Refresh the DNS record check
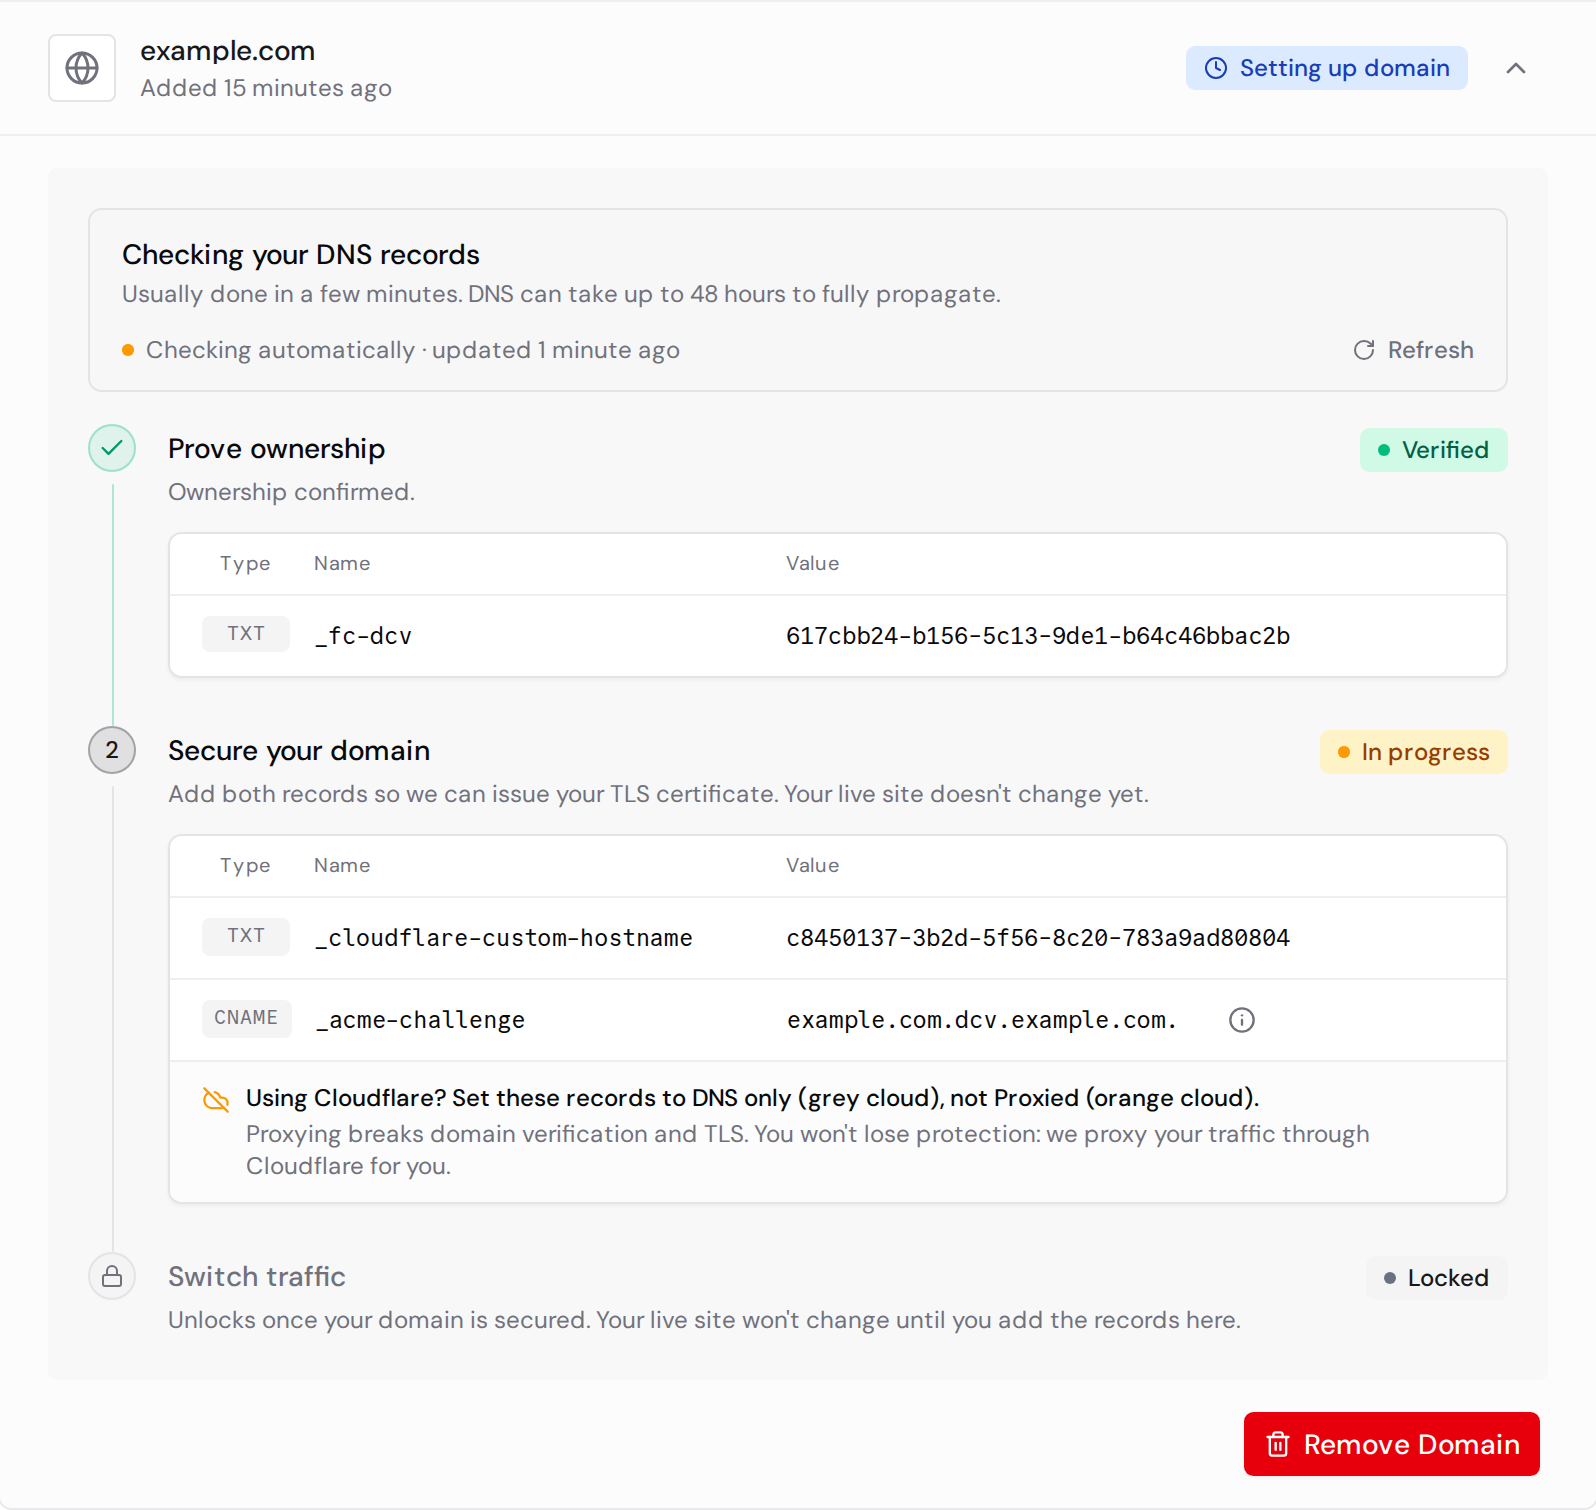The image size is (1596, 1510). [1413, 350]
